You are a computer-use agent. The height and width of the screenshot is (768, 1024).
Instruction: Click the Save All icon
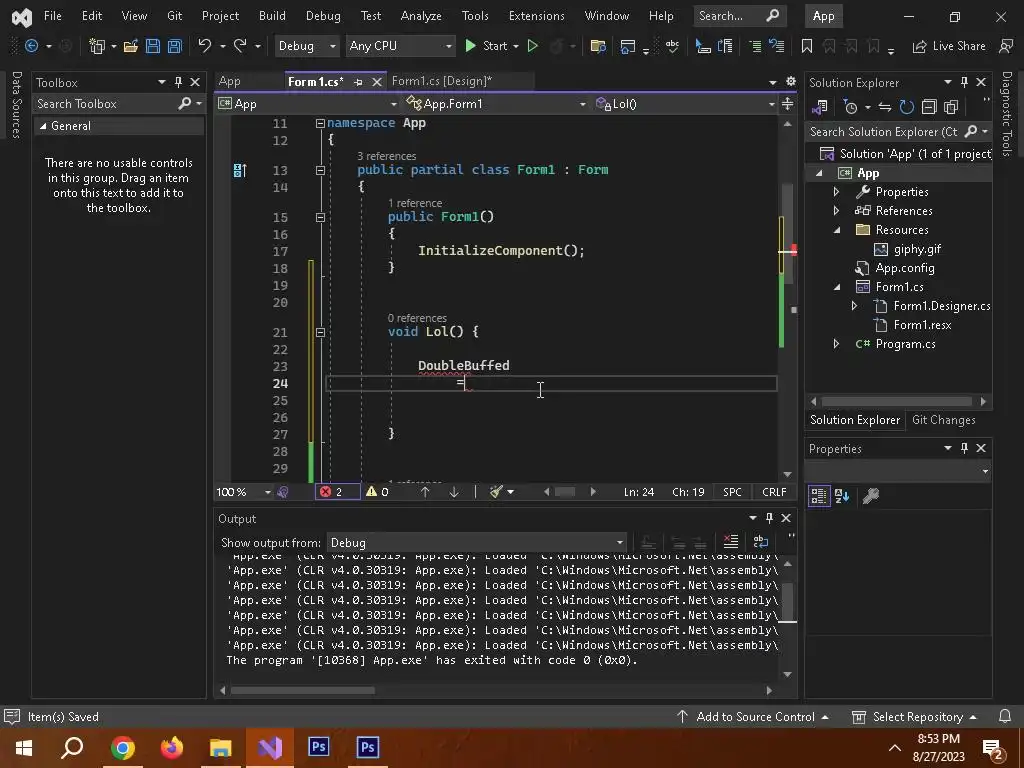click(x=175, y=46)
